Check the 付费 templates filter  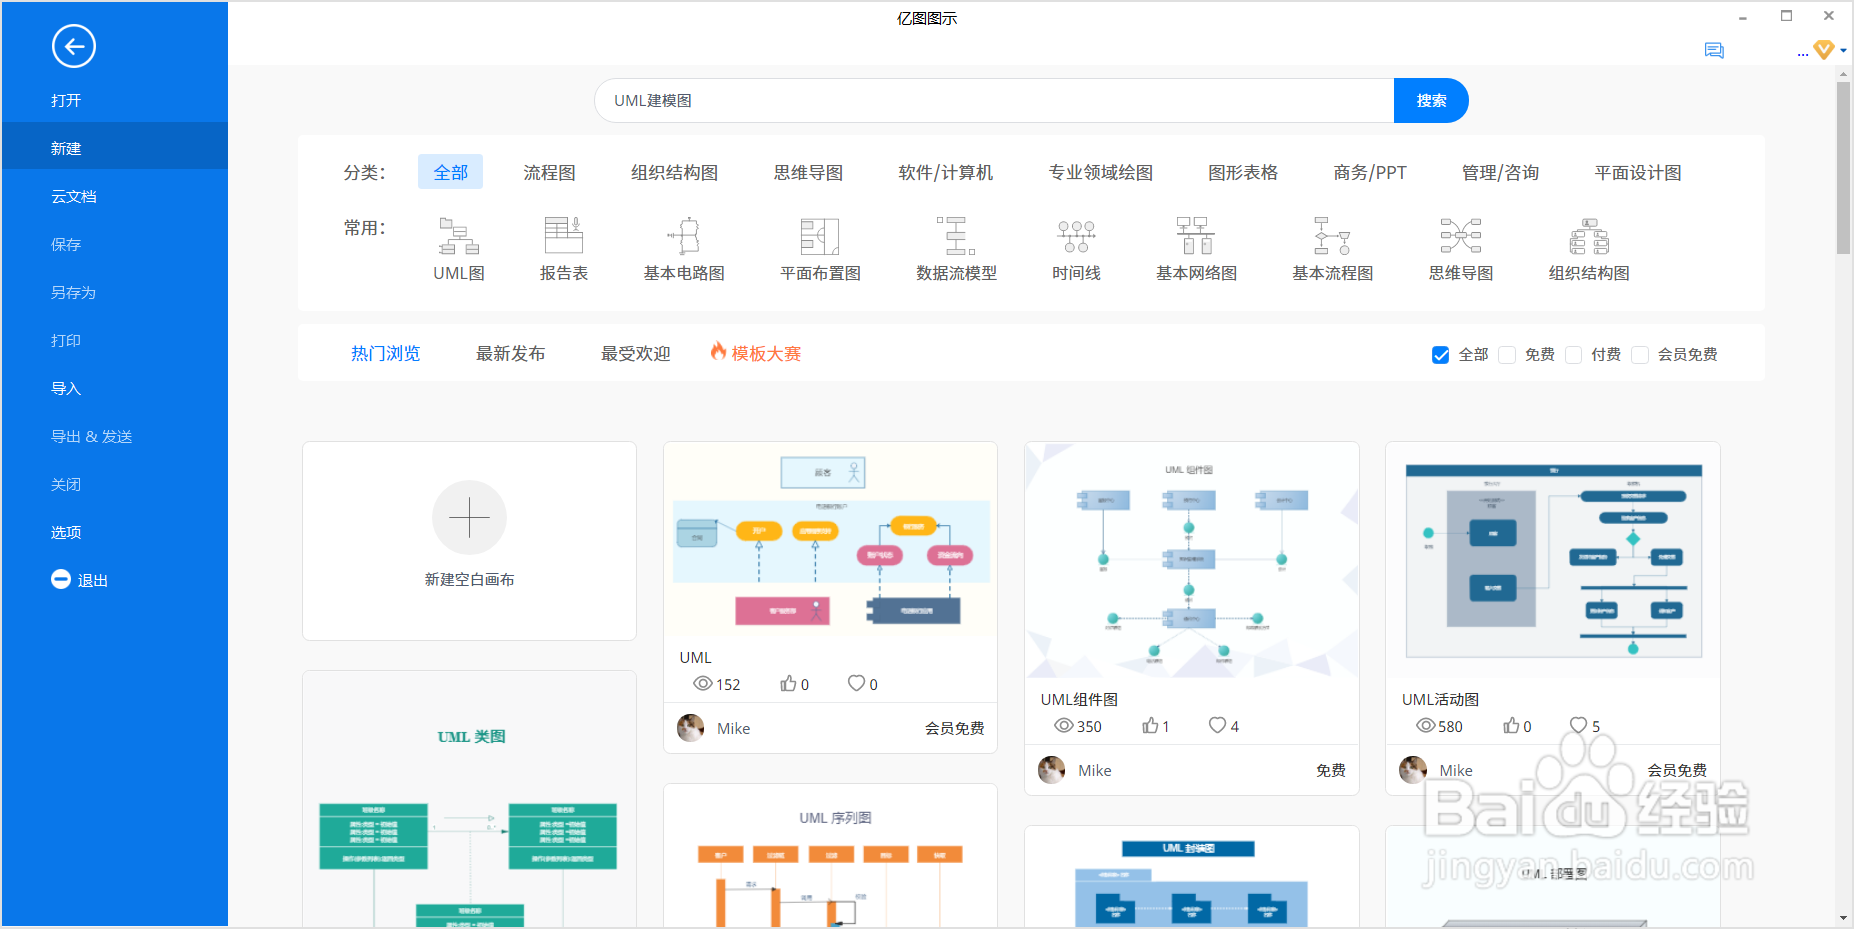[x=1573, y=354]
